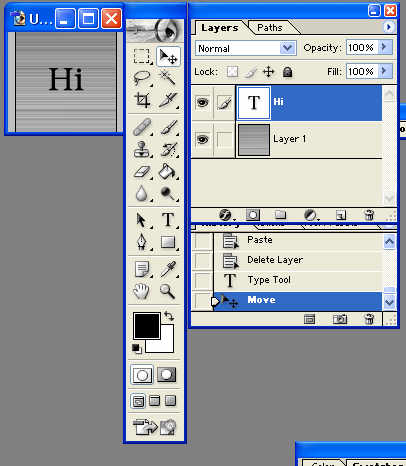Open the Opacity slider arrow
Screen dimensions: 406x466
pyautogui.click(x=385, y=47)
